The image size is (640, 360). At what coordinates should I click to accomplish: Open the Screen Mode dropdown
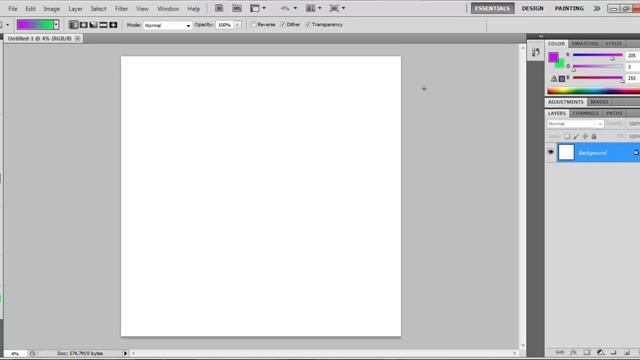338,8
